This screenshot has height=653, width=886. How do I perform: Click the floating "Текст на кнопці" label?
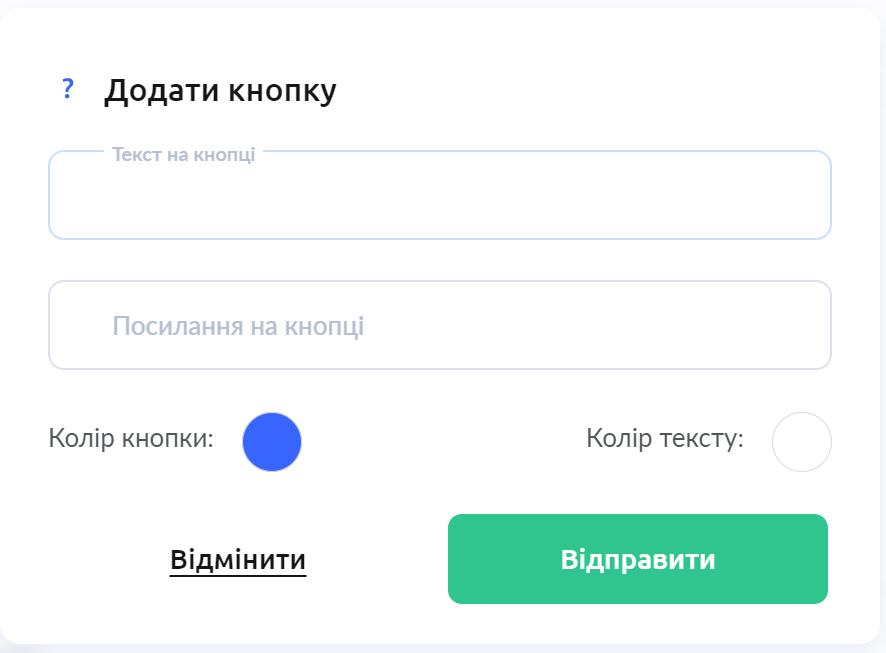pos(184,155)
